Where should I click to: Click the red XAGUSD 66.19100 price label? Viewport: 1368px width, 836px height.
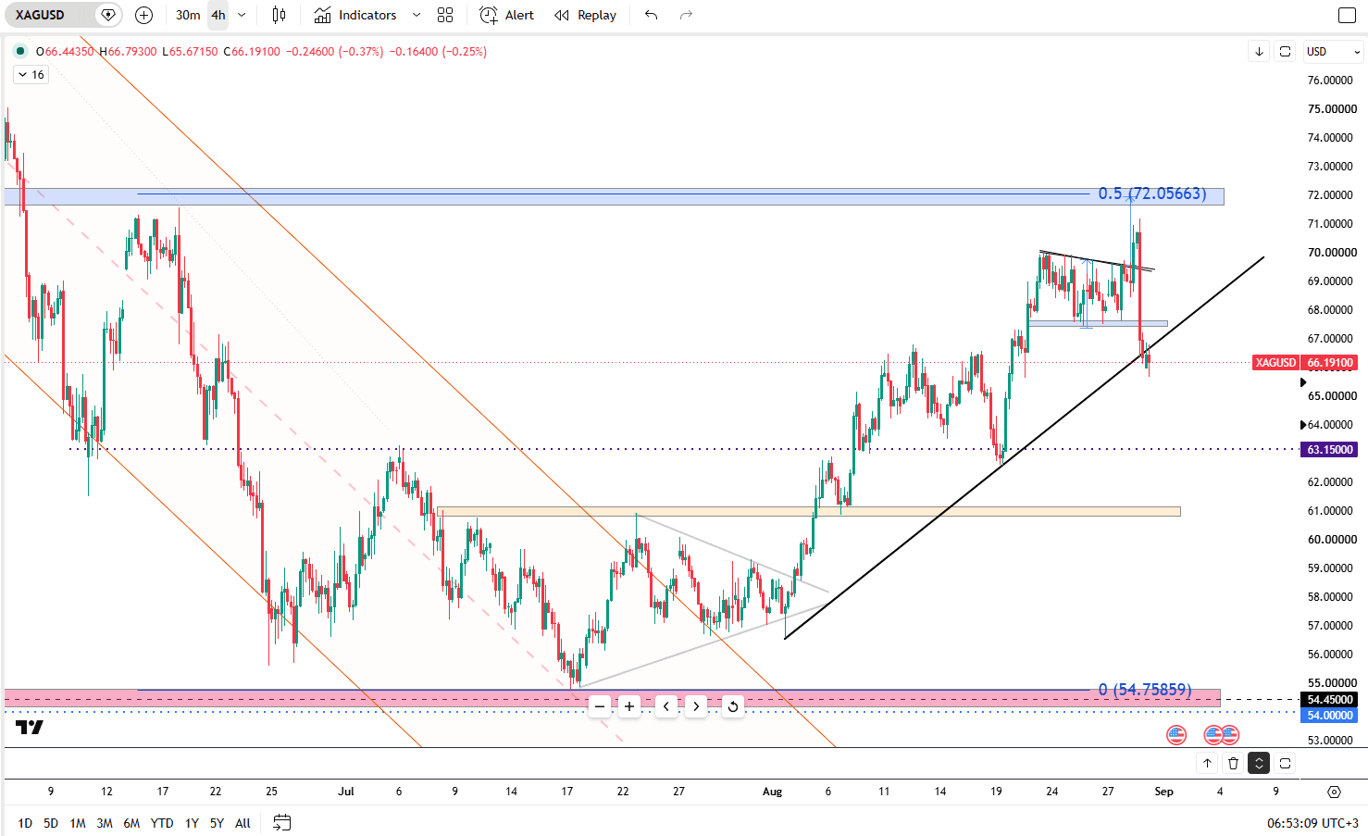[x=1306, y=363]
